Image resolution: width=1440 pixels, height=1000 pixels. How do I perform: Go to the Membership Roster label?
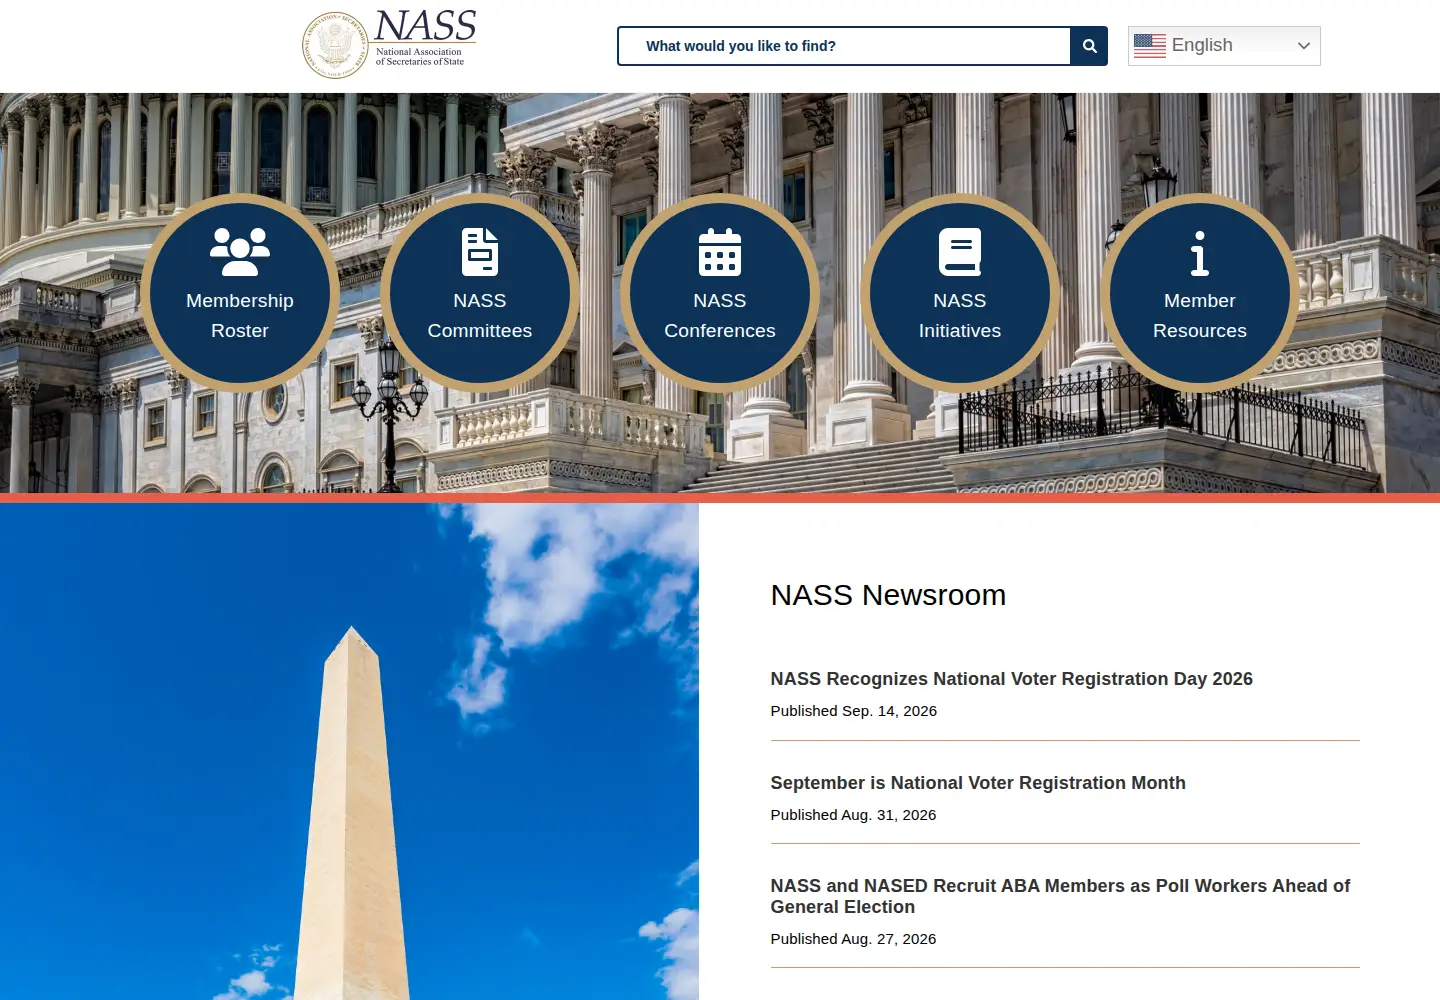pyautogui.click(x=240, y=316)
